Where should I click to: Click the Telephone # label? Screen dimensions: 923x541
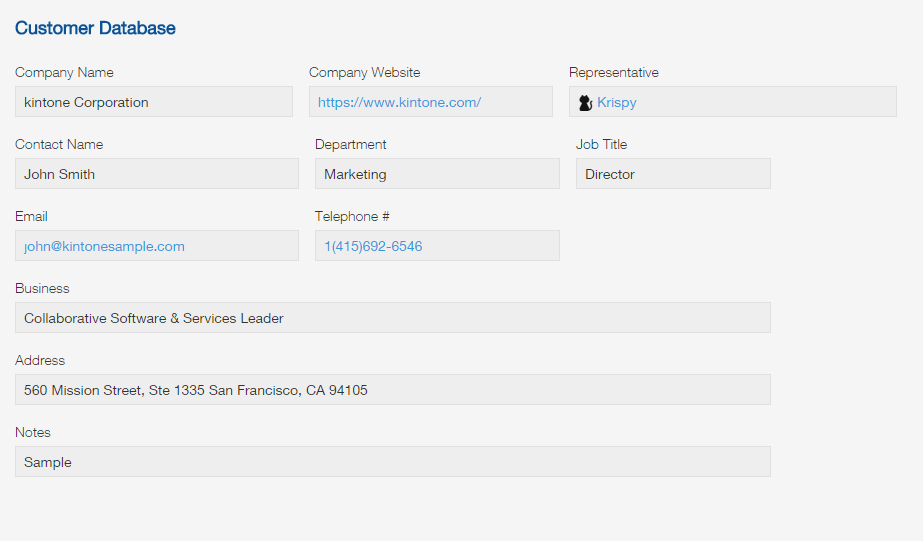[x=352, y=216]
